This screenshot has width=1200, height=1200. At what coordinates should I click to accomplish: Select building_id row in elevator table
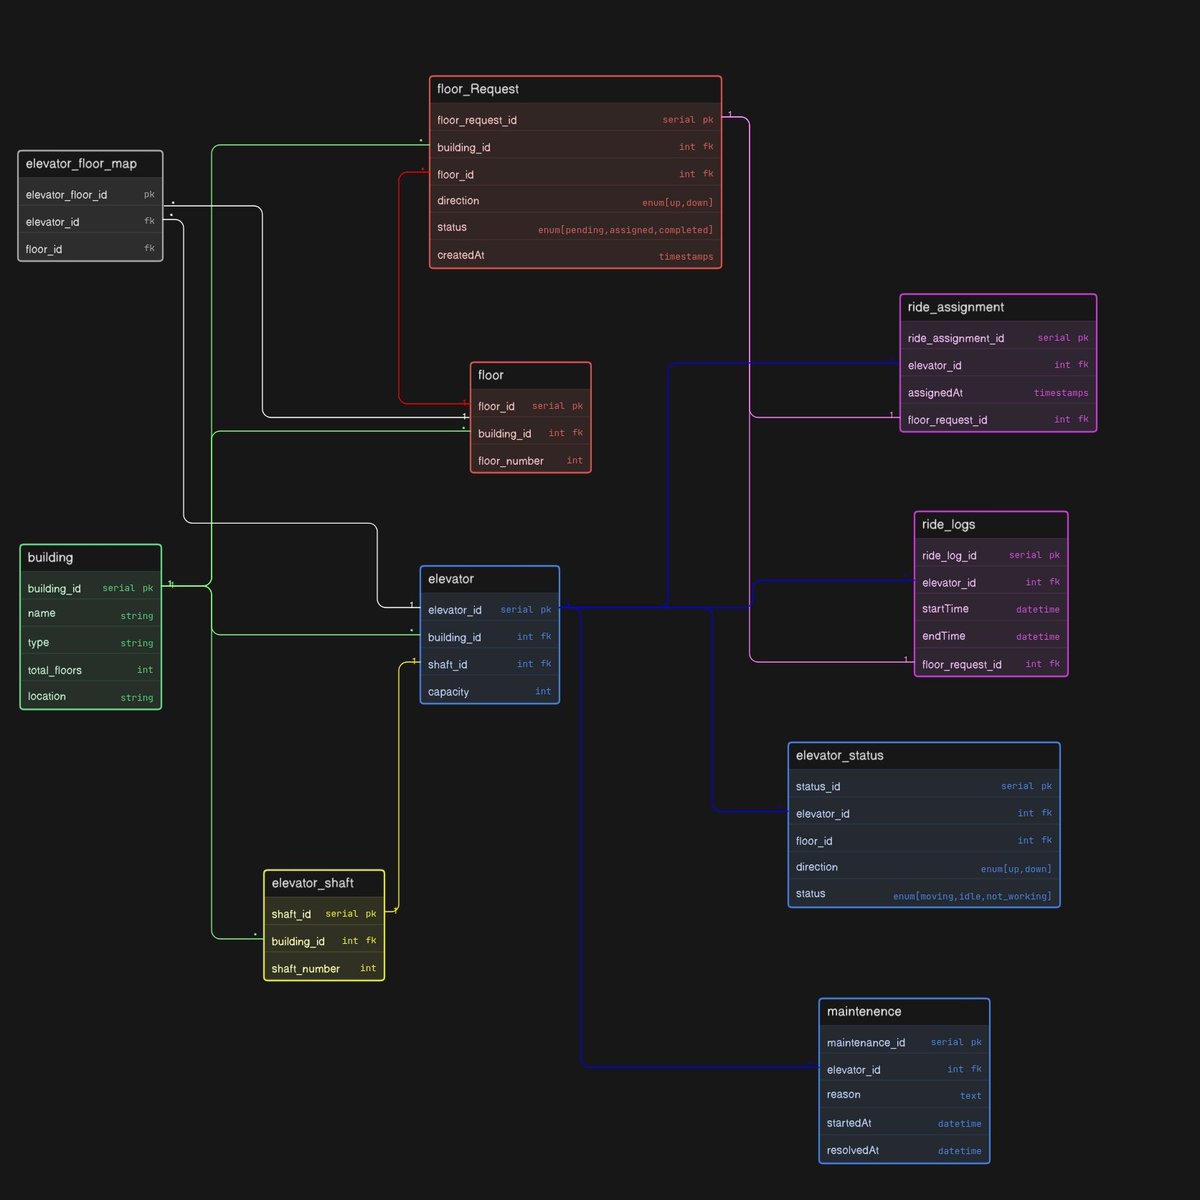point(490,636)
